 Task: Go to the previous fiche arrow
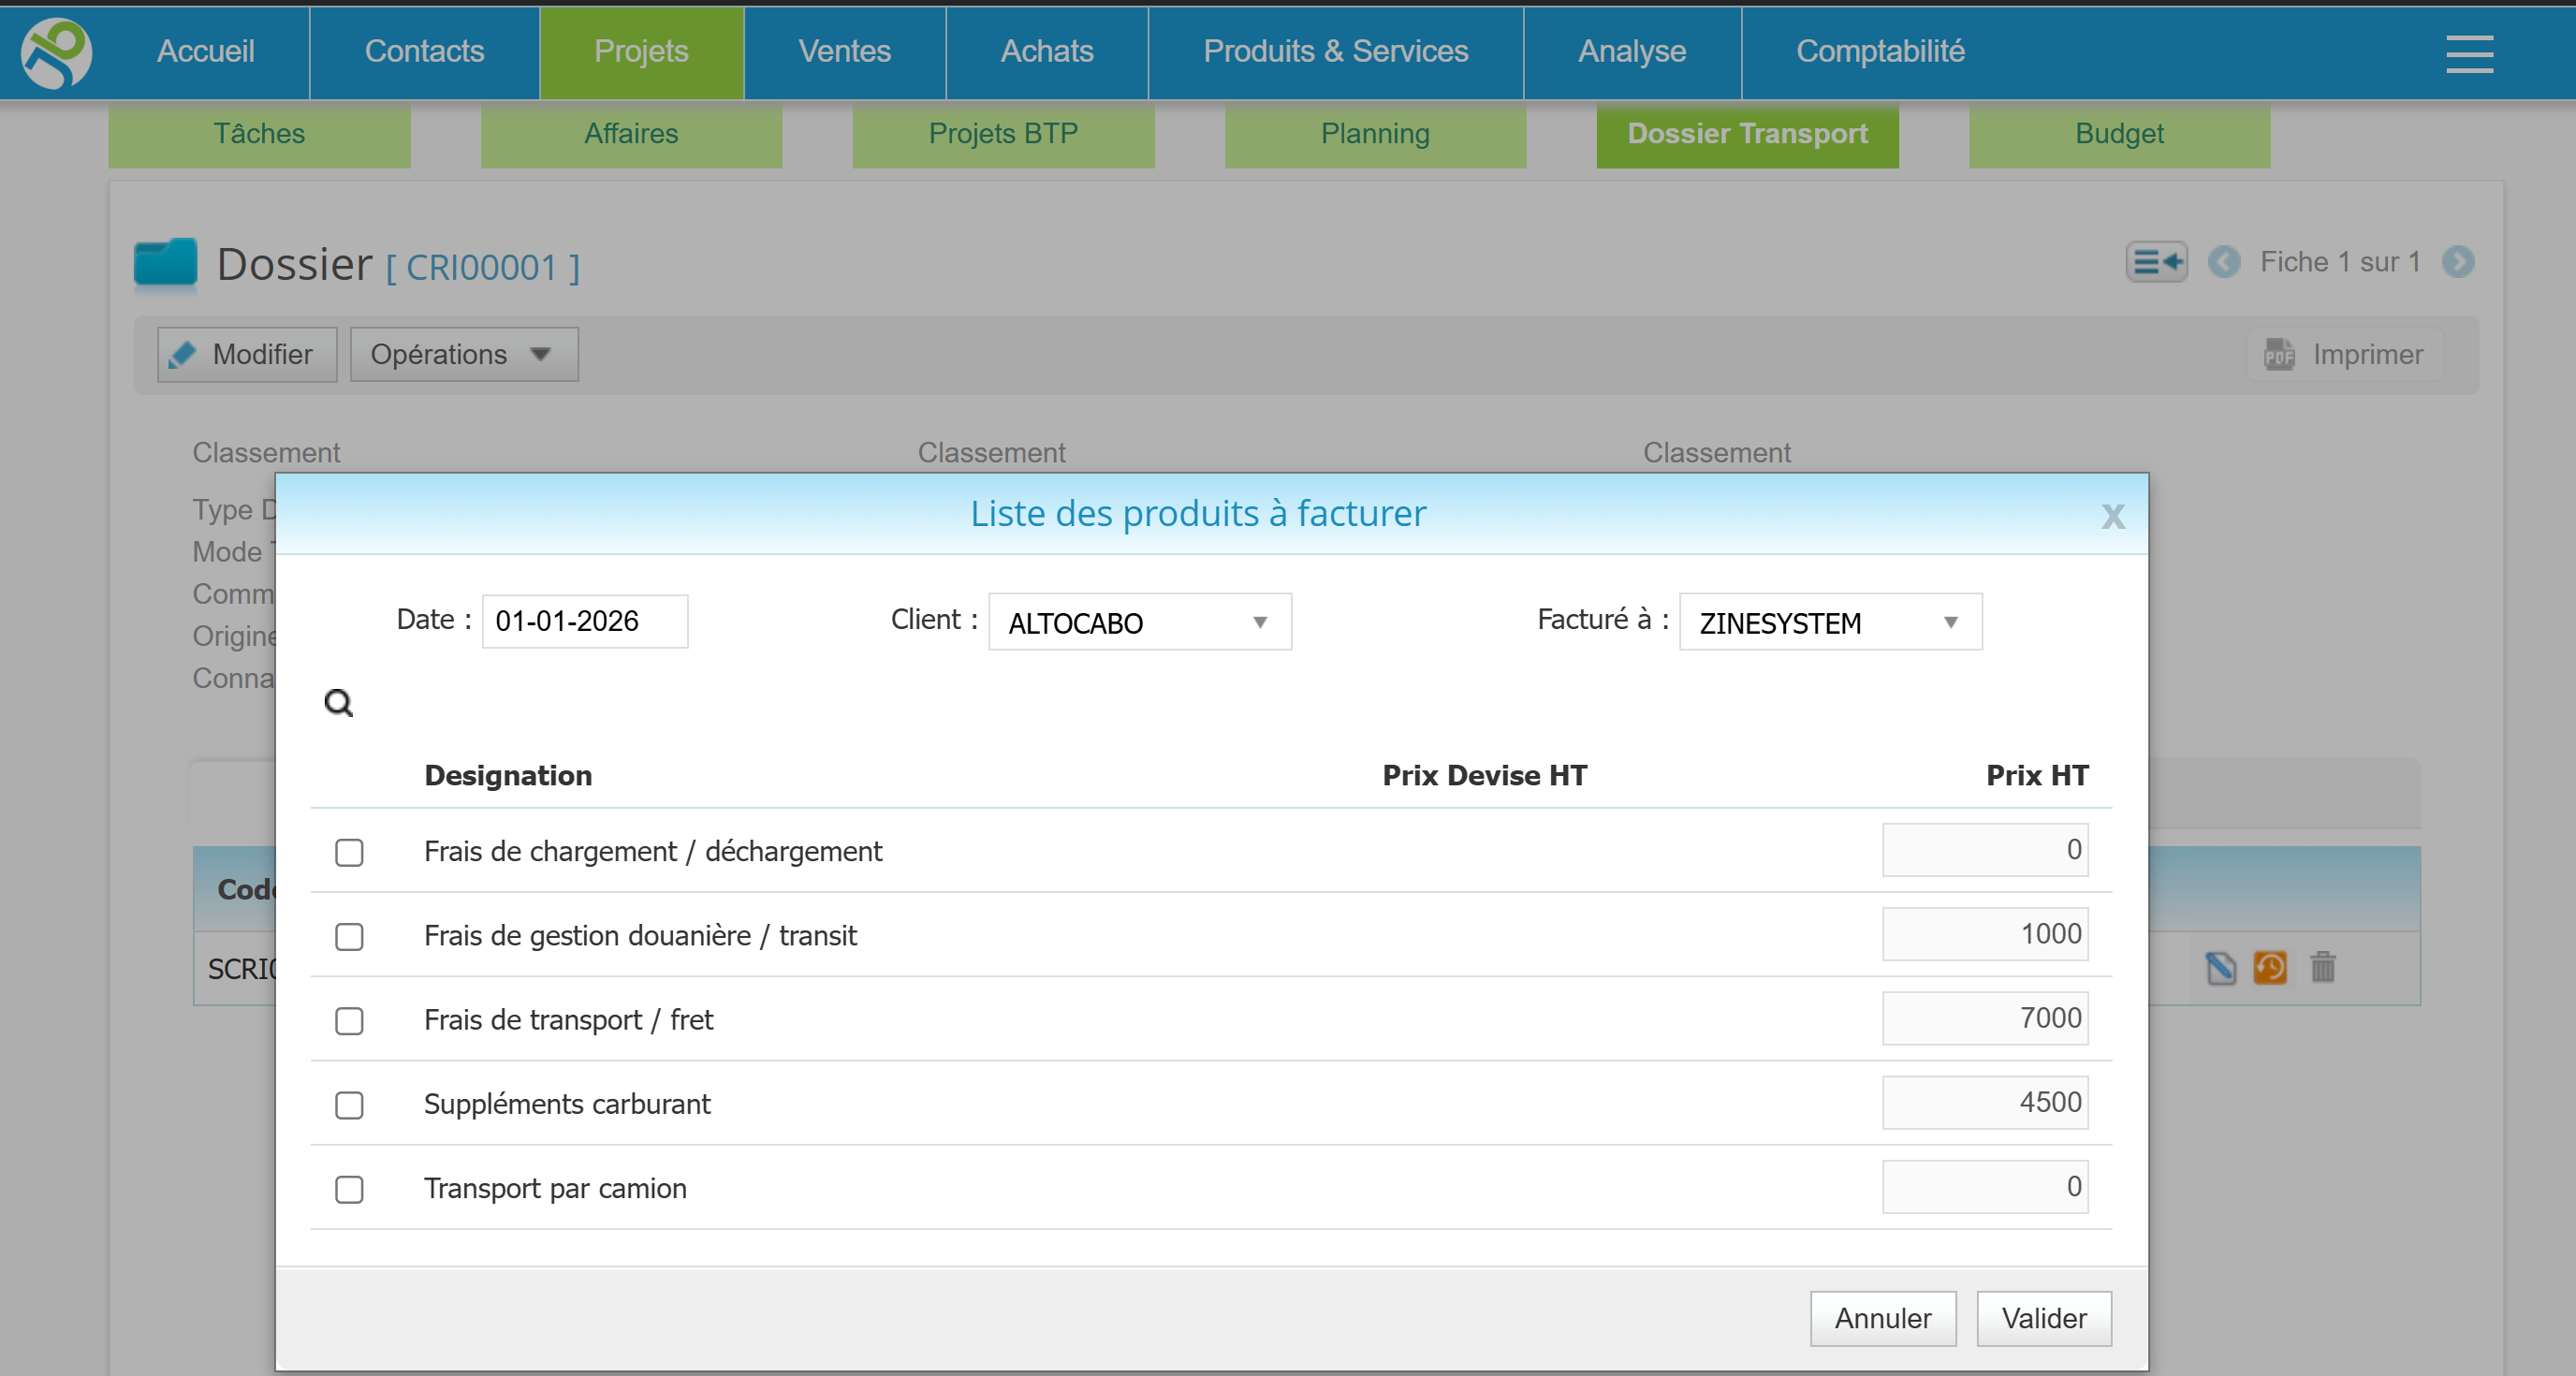click(x=2223, y=262)
